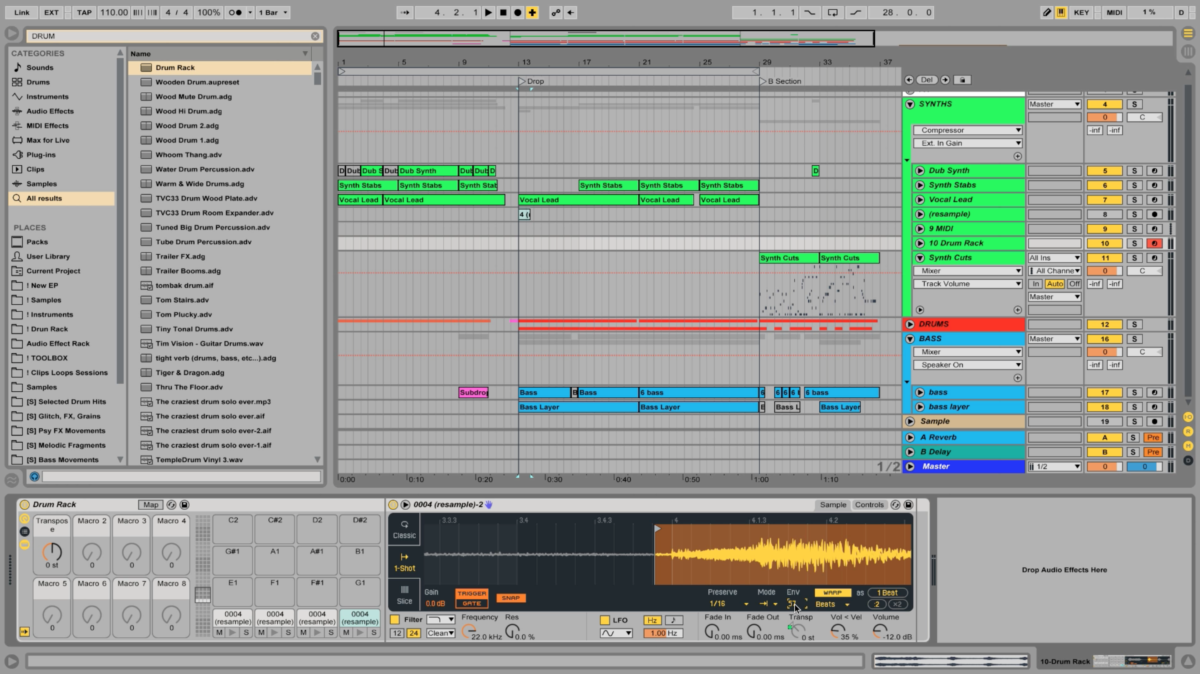The height and width of the screenshot is (674, 1200).
Task: Open the Master cue output 1/2 dropdown
Action: pyautogui.click(x=1055, y=467)
